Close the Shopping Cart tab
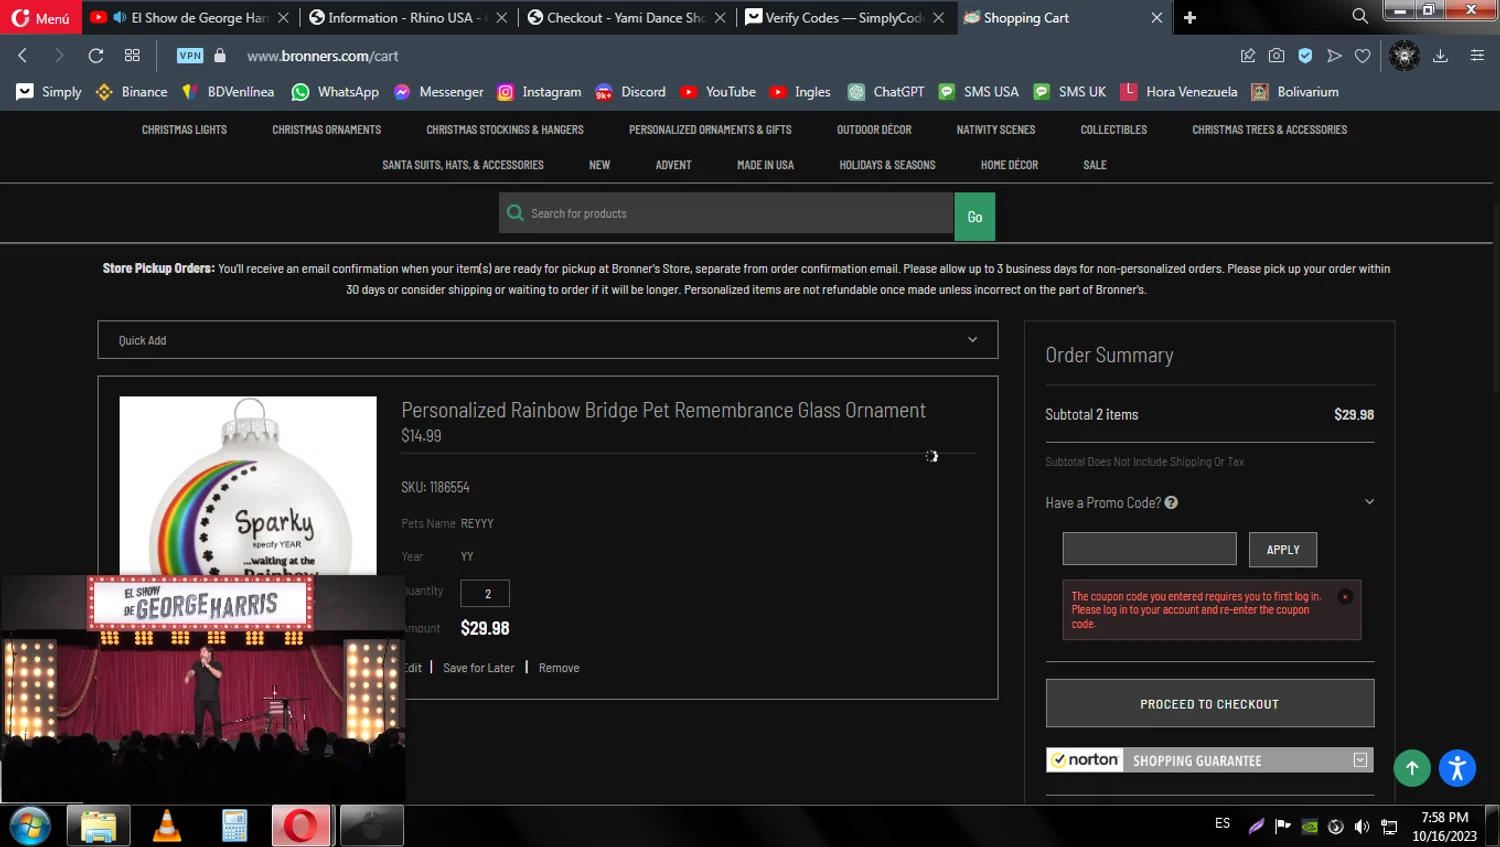 pyautogui.click(x=1157, y=17)
